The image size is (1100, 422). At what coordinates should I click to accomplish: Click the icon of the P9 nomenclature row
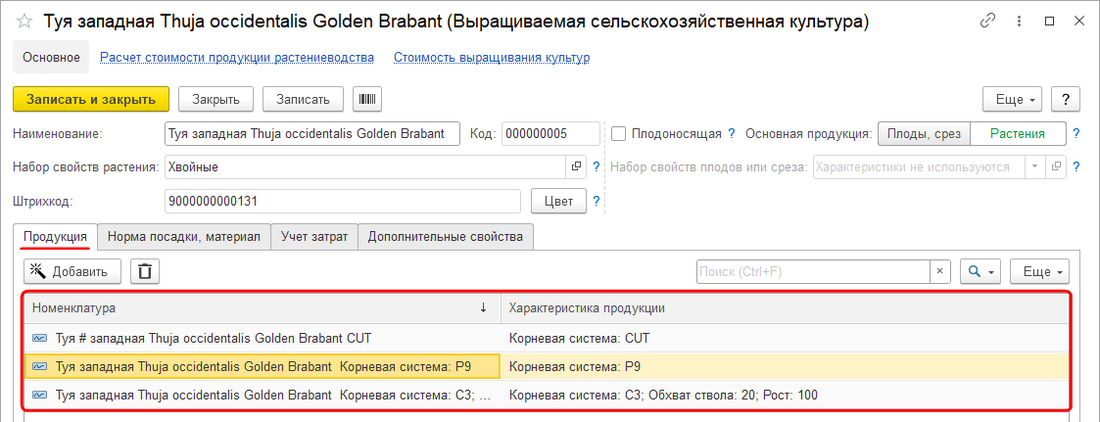coord(40,367)
